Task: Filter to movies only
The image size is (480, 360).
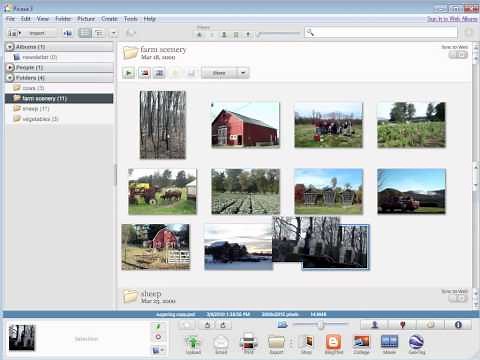Action: tap(236, 34)
